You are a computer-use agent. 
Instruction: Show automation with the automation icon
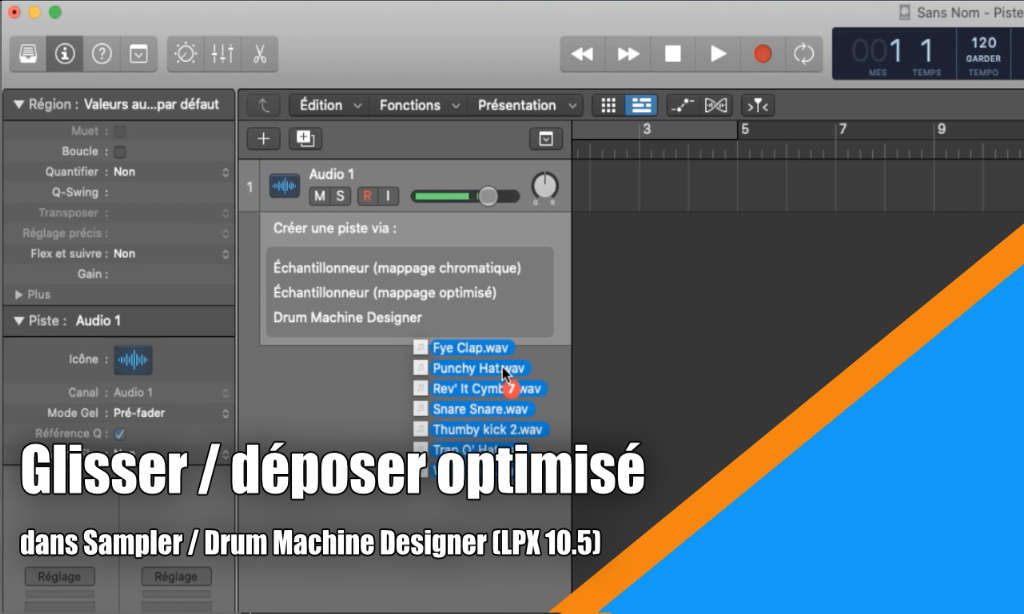coord(684,104)
